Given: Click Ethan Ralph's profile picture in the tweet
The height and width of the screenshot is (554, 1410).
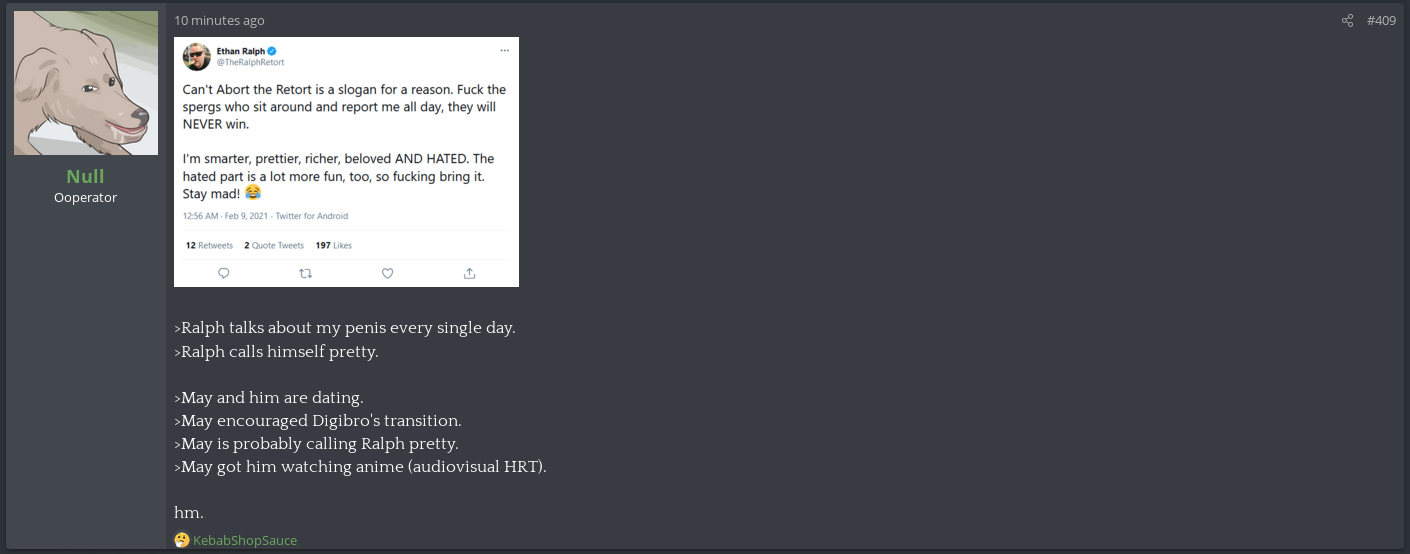Looking at the screenshot, I should (196, 57).
